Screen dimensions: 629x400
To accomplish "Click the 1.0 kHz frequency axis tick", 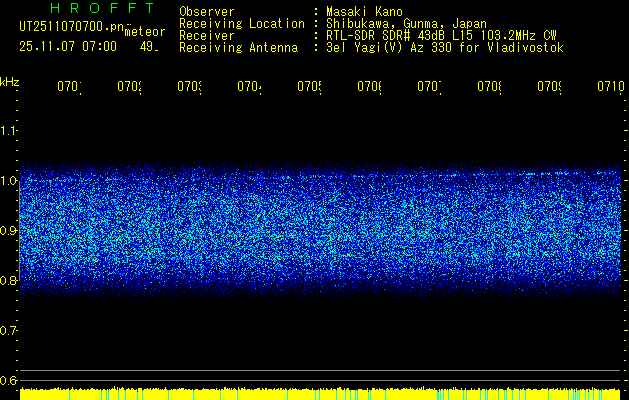I will [x=9, y=180].
